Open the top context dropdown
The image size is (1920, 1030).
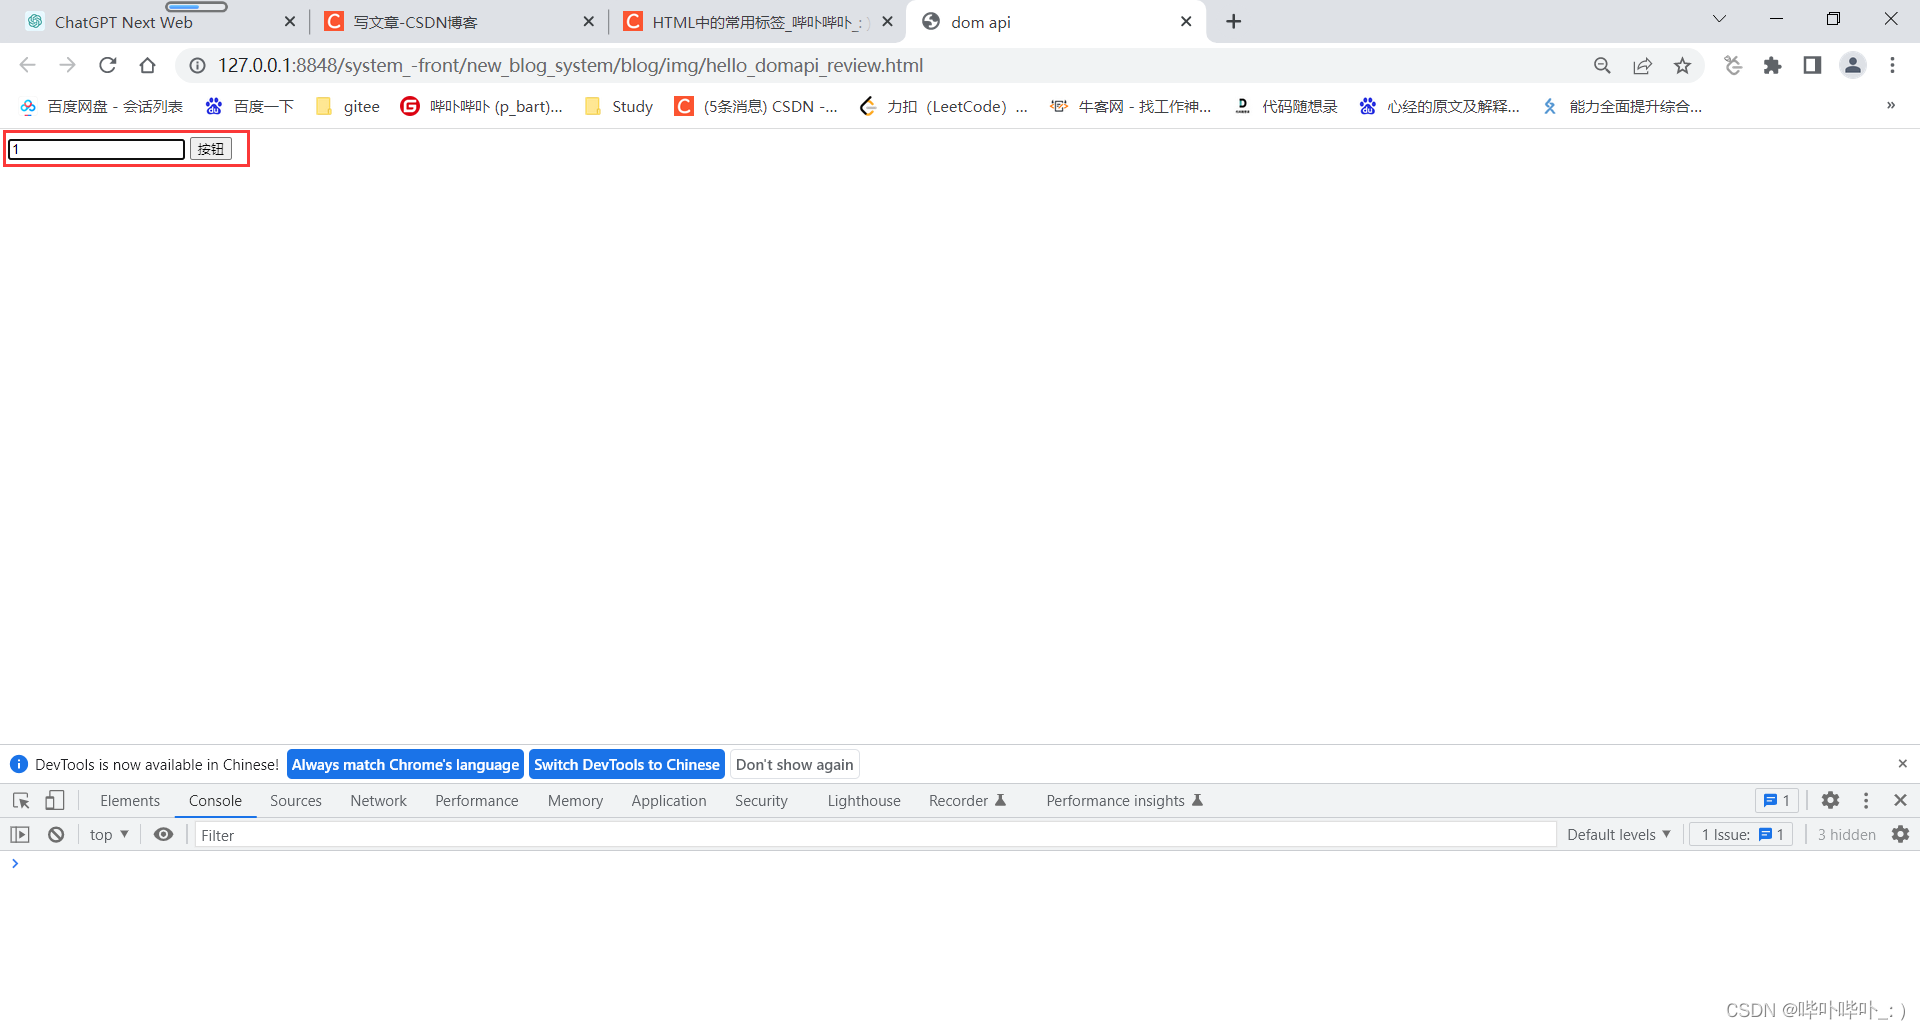point(109,834)
